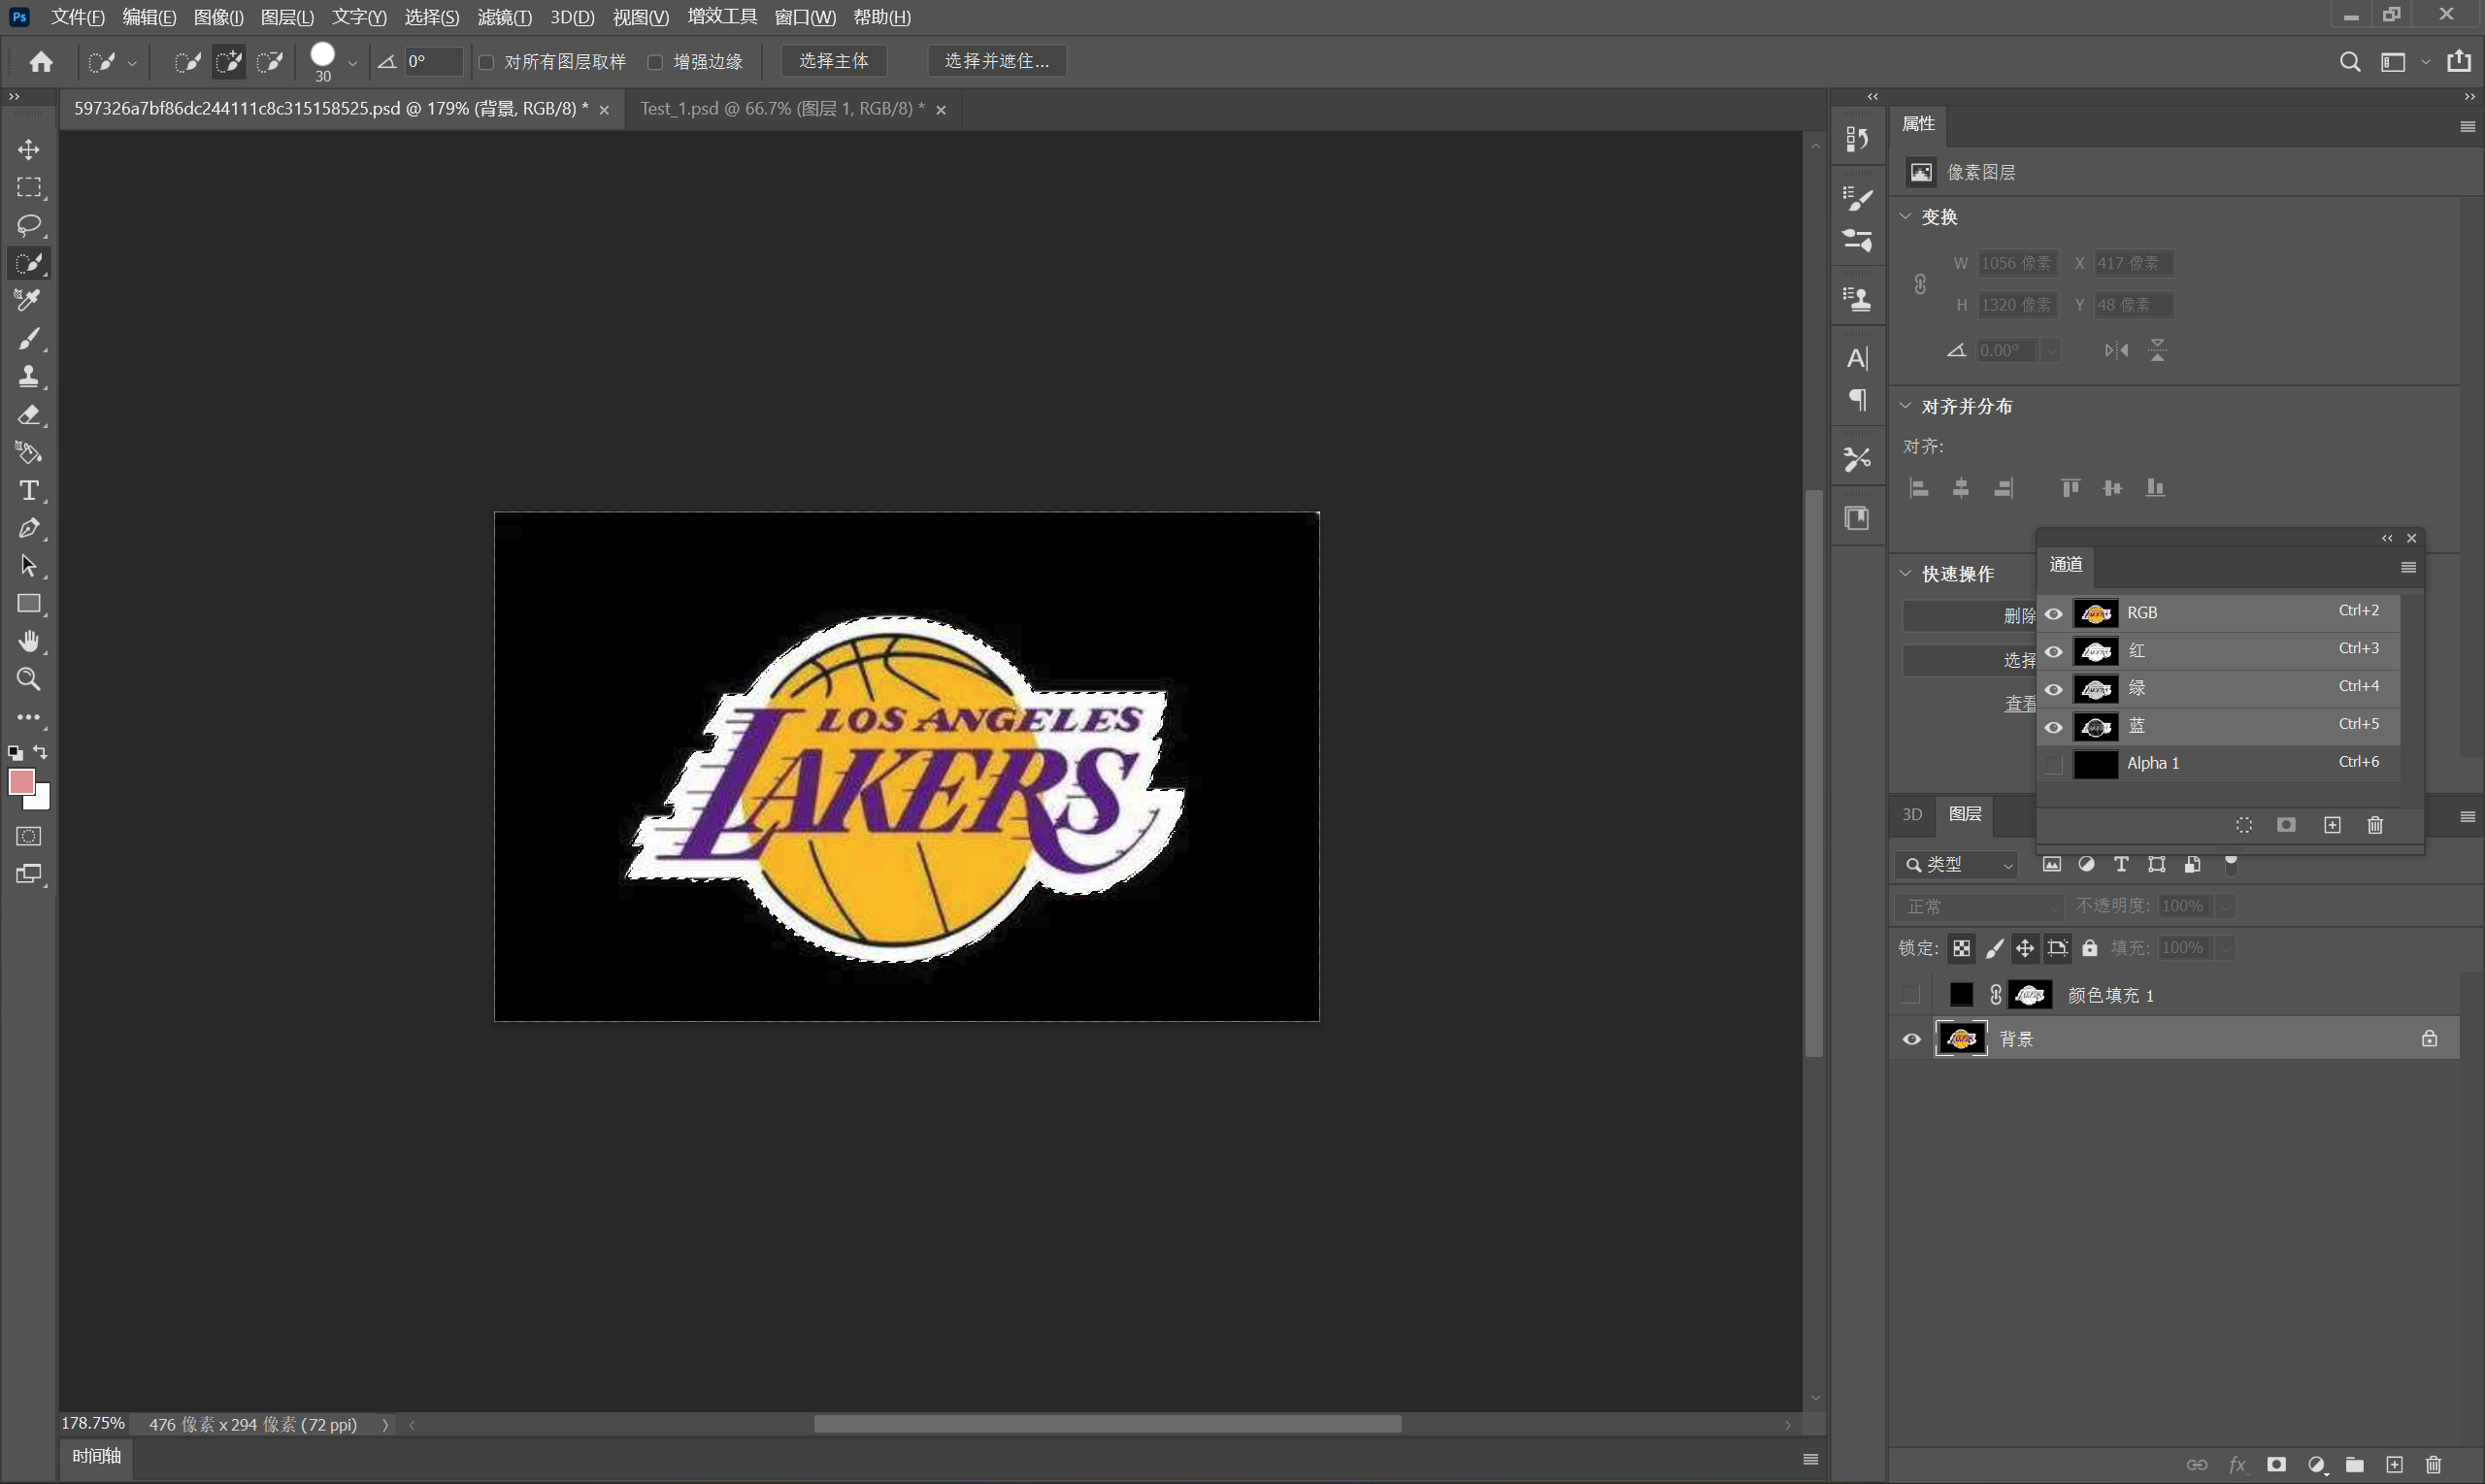Collapse the 变换 section
Image resolution: width=2485 pixels, height=1484 pixels.
pos(1906,217)
